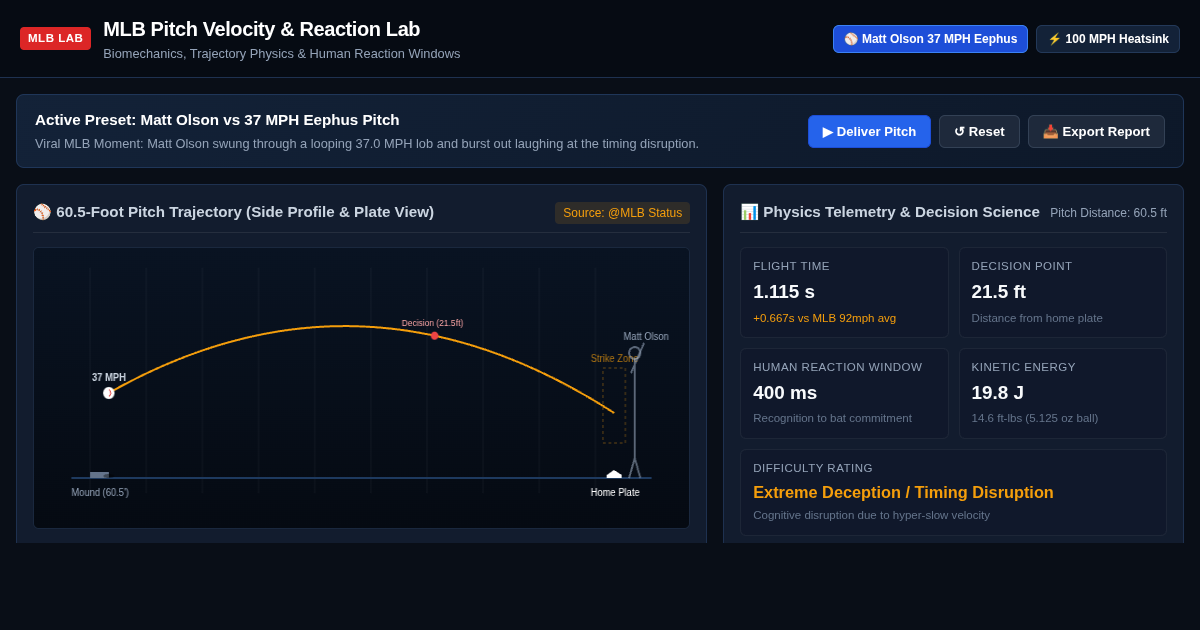
Task: Click the MLB Pitch Velocity & Reaction Lab title
Action: click(x=261, y=29)
